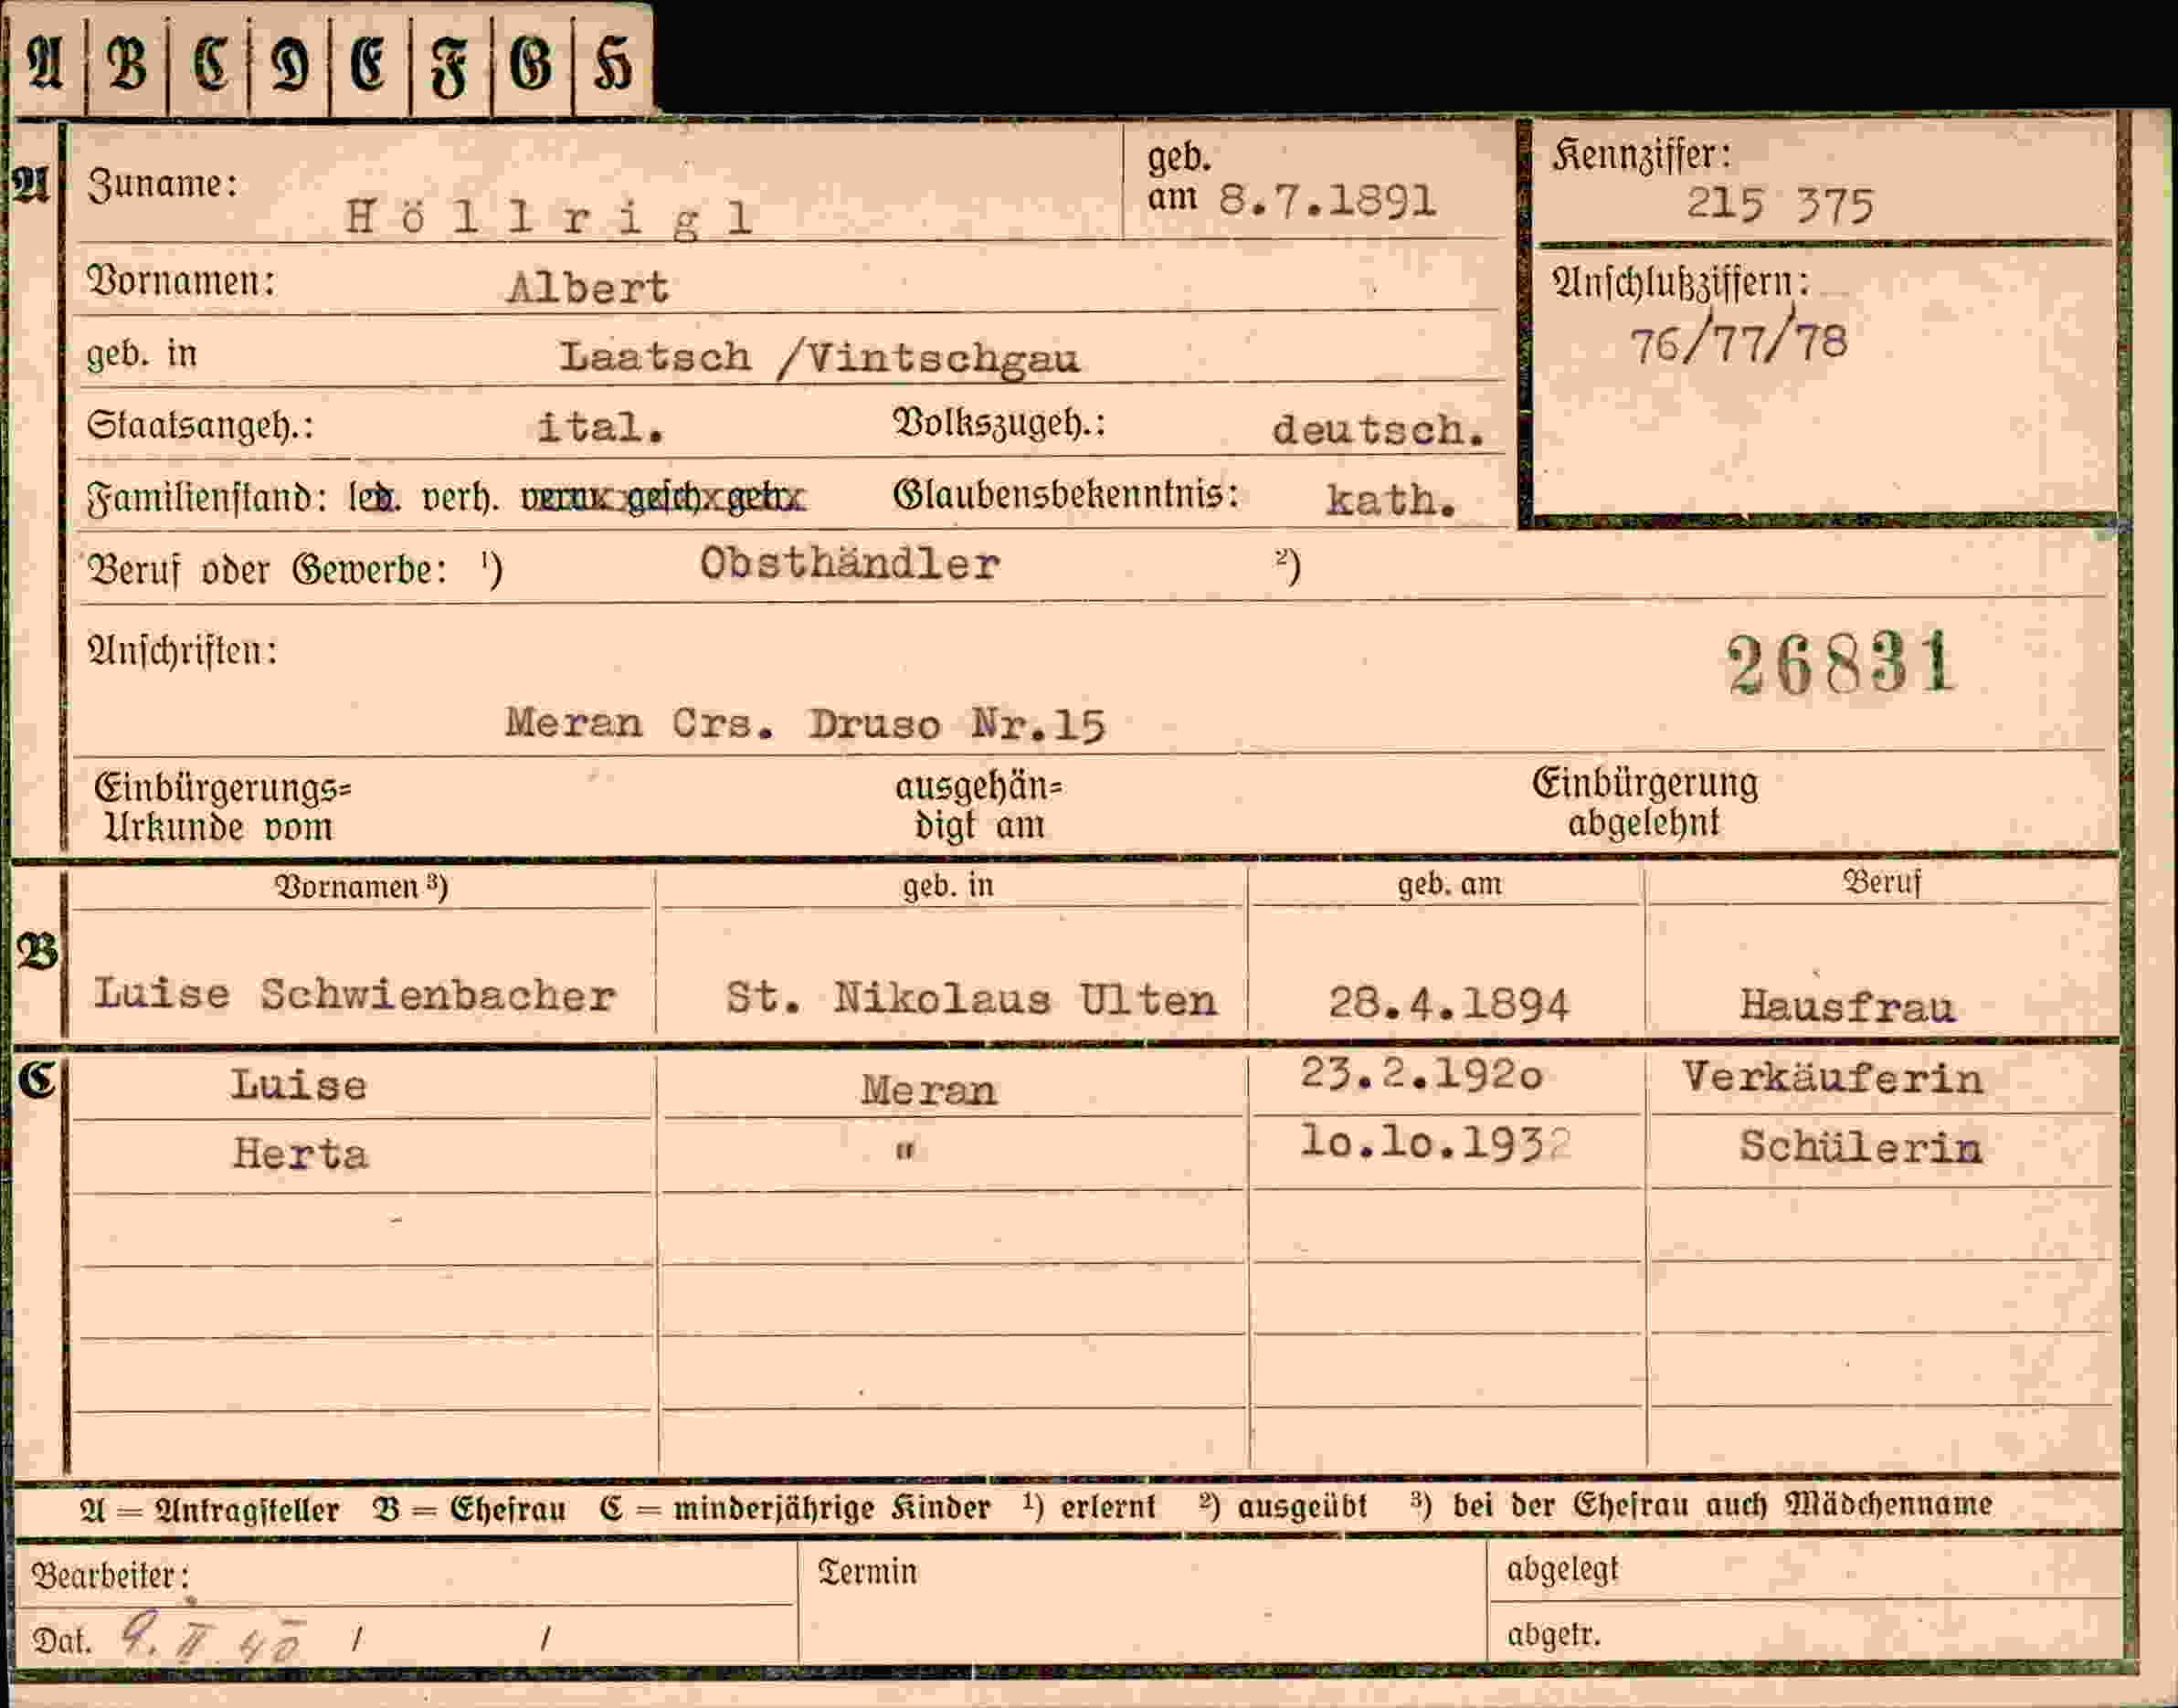Click the 'Familienstand:' label

207,498
